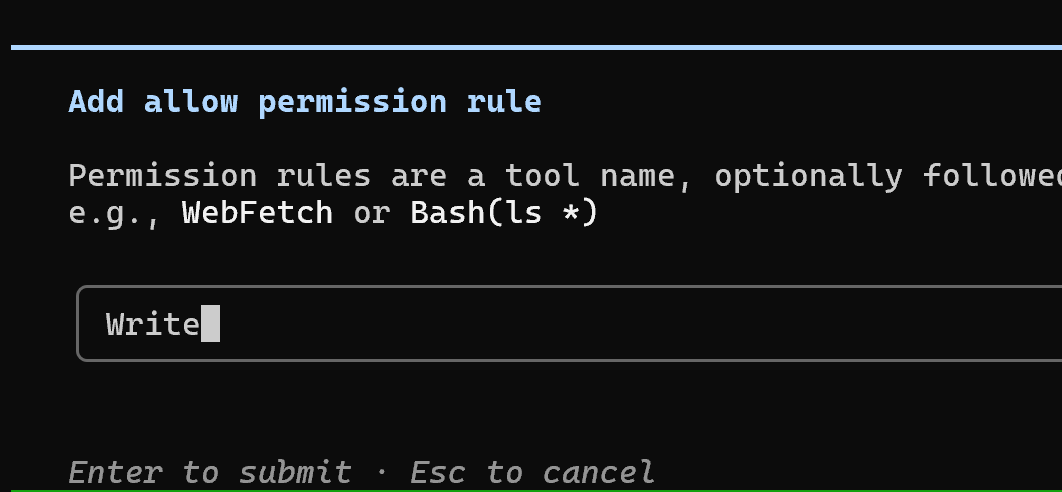Click the word "permission" in the blue heading

coord(353,103)
